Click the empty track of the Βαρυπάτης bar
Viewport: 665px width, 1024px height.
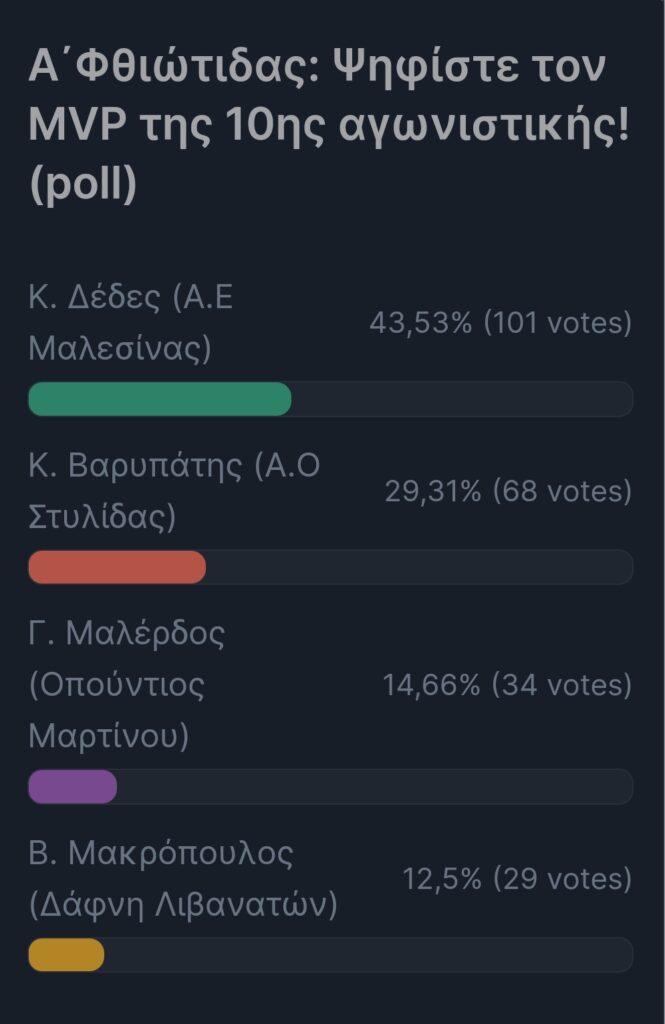point(420,567)
